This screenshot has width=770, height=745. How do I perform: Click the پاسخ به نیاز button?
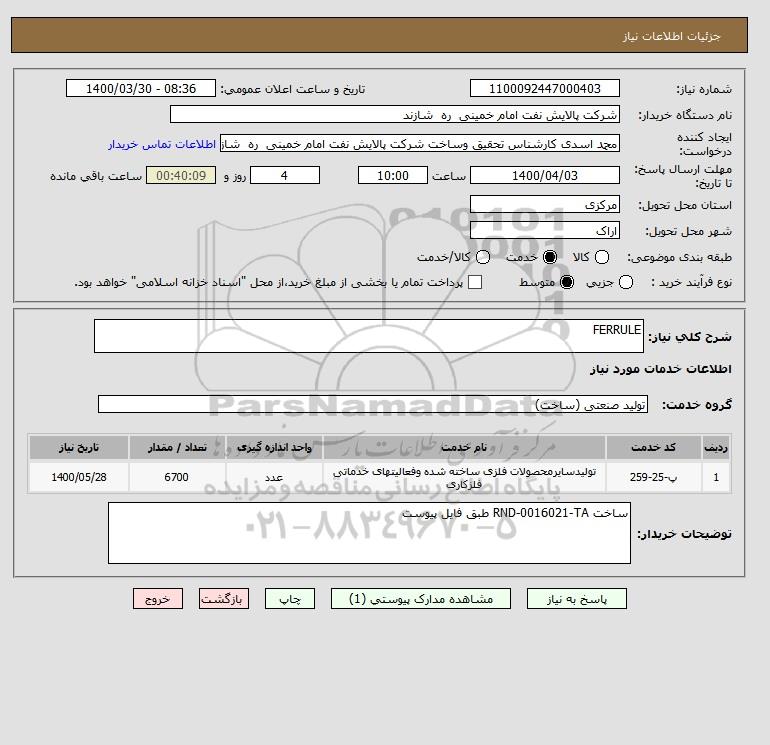coord(577,599)
